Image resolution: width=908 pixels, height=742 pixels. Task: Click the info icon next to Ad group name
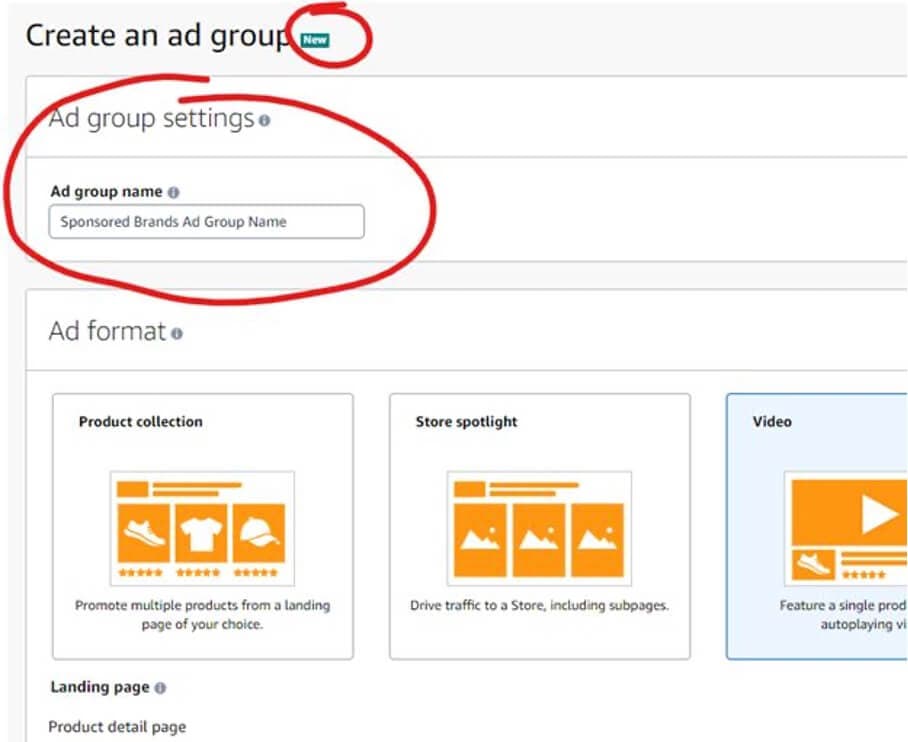click(x=173, y=192)
